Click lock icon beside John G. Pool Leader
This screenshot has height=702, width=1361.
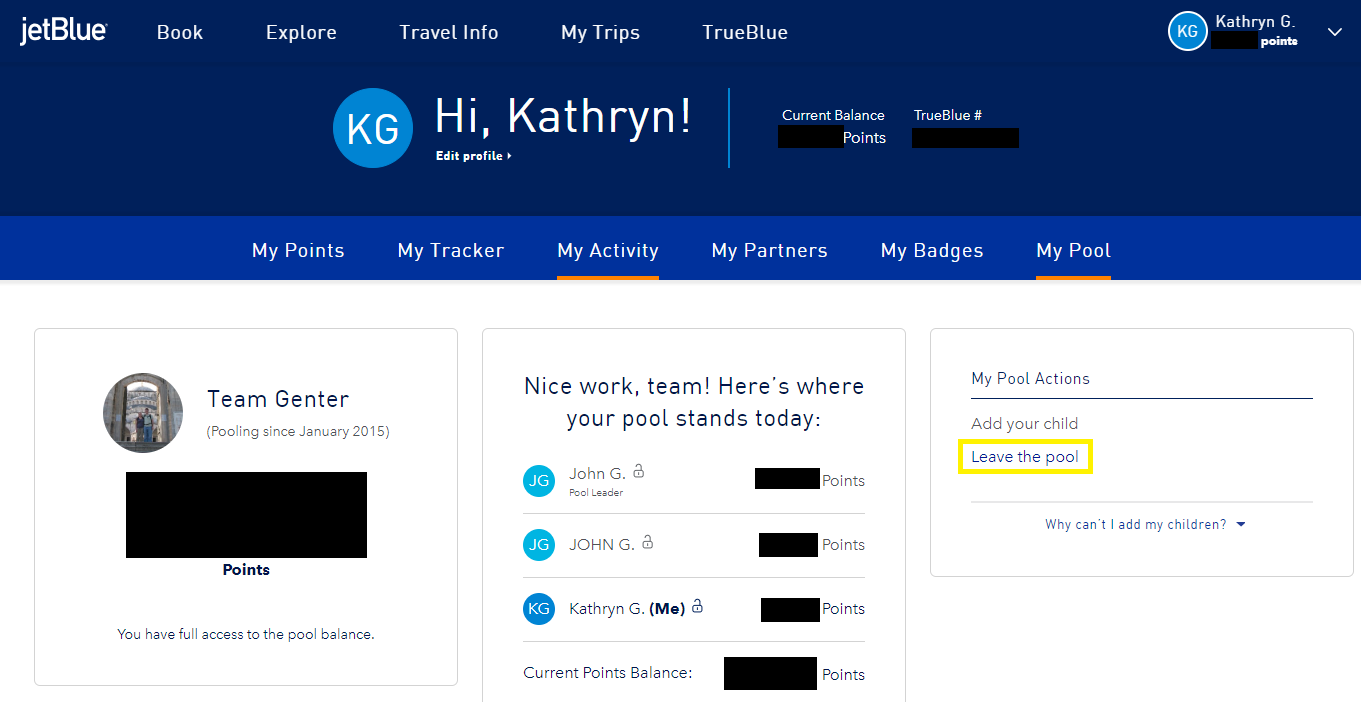pos(639,471)
